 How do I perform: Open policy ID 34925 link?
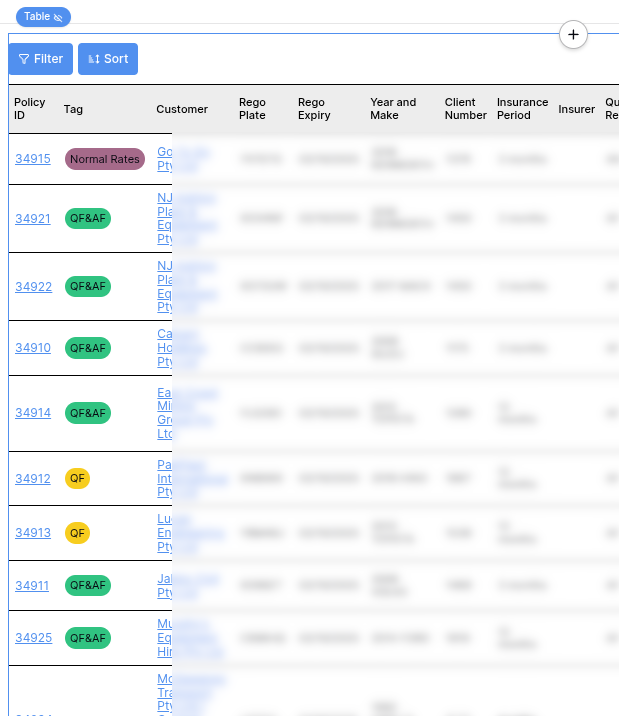point(33,638)
